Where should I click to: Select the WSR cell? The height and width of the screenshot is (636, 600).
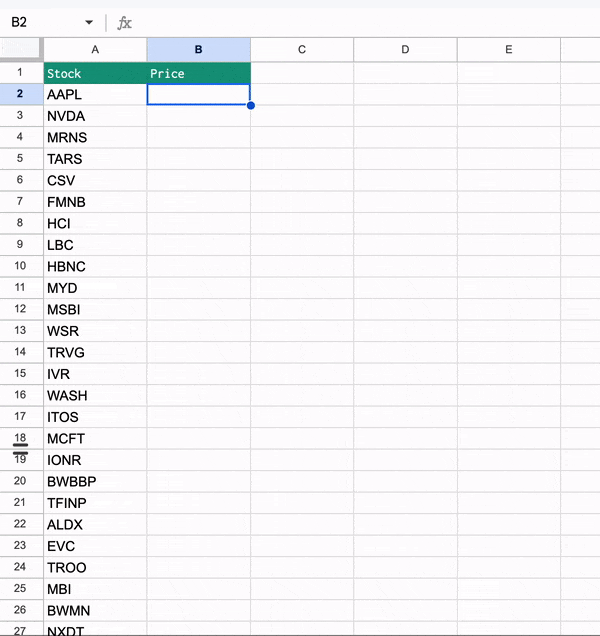coord(95,331)
